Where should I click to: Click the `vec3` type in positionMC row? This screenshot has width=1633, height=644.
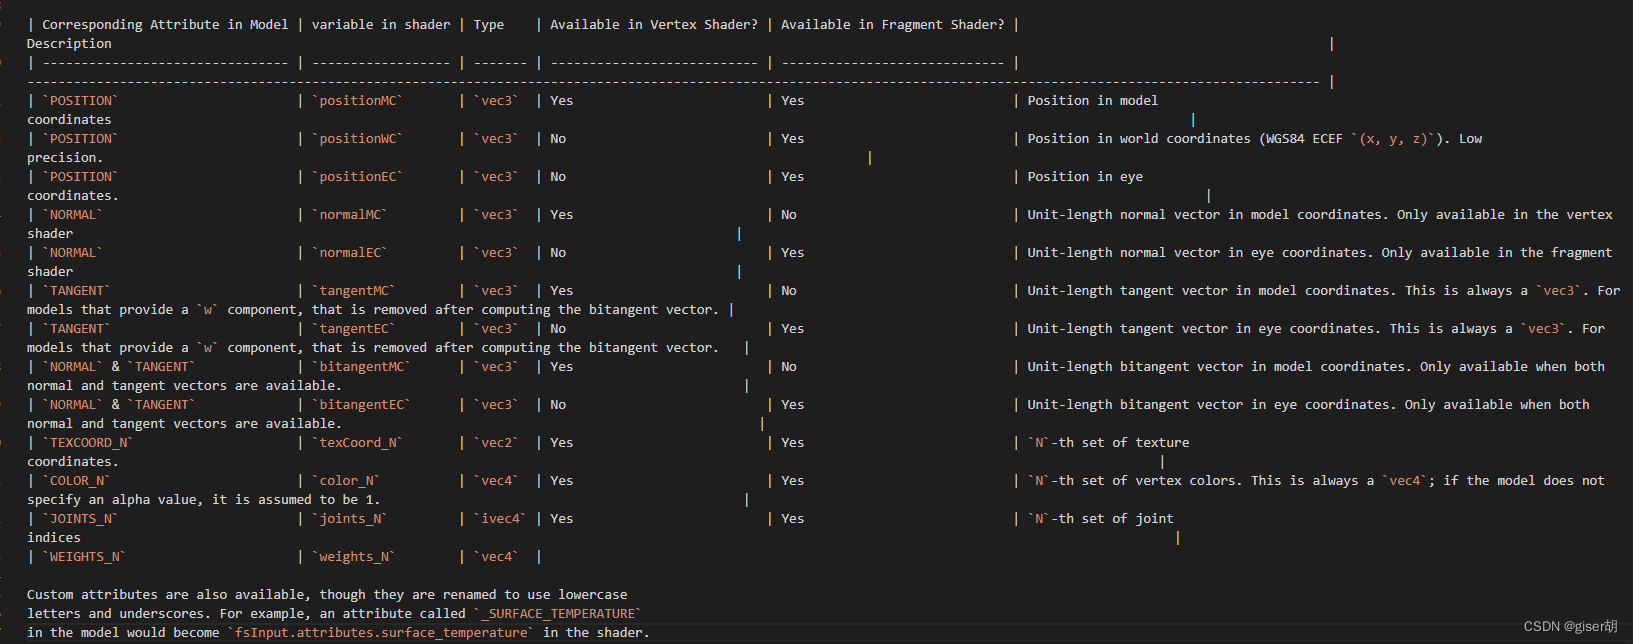[496, 100]
